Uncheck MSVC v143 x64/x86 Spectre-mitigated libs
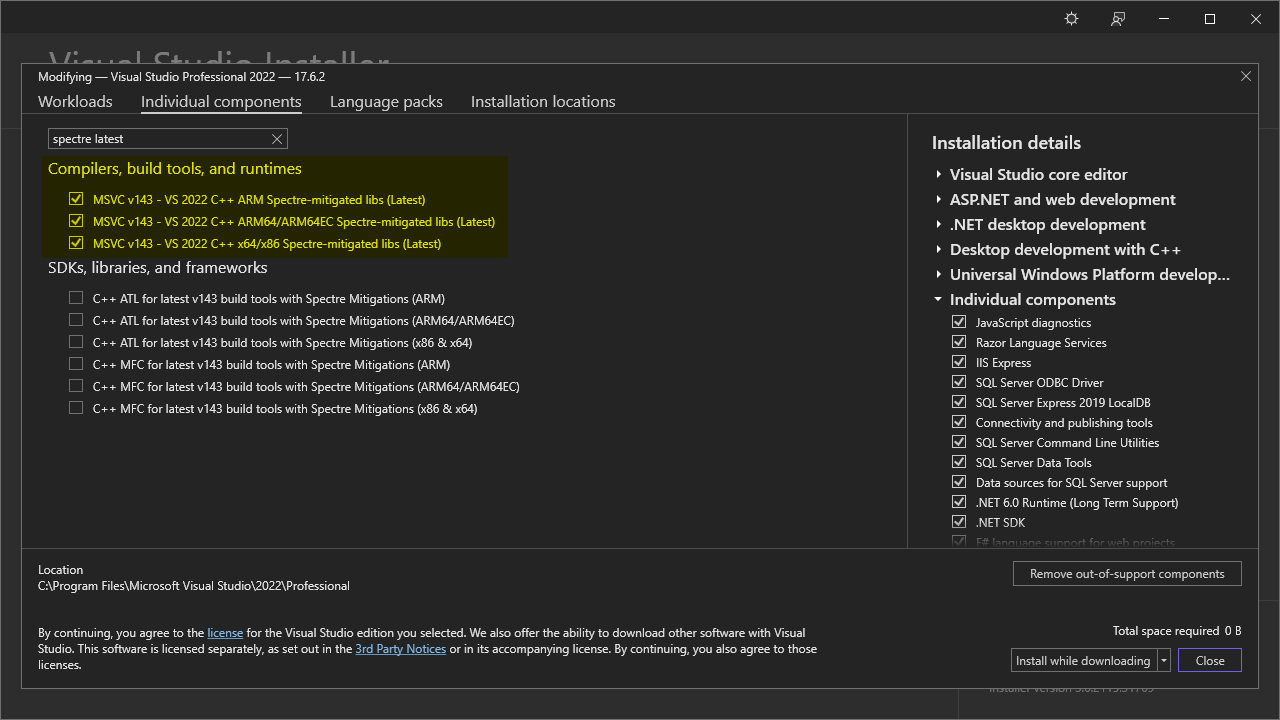 click(76, 243)
